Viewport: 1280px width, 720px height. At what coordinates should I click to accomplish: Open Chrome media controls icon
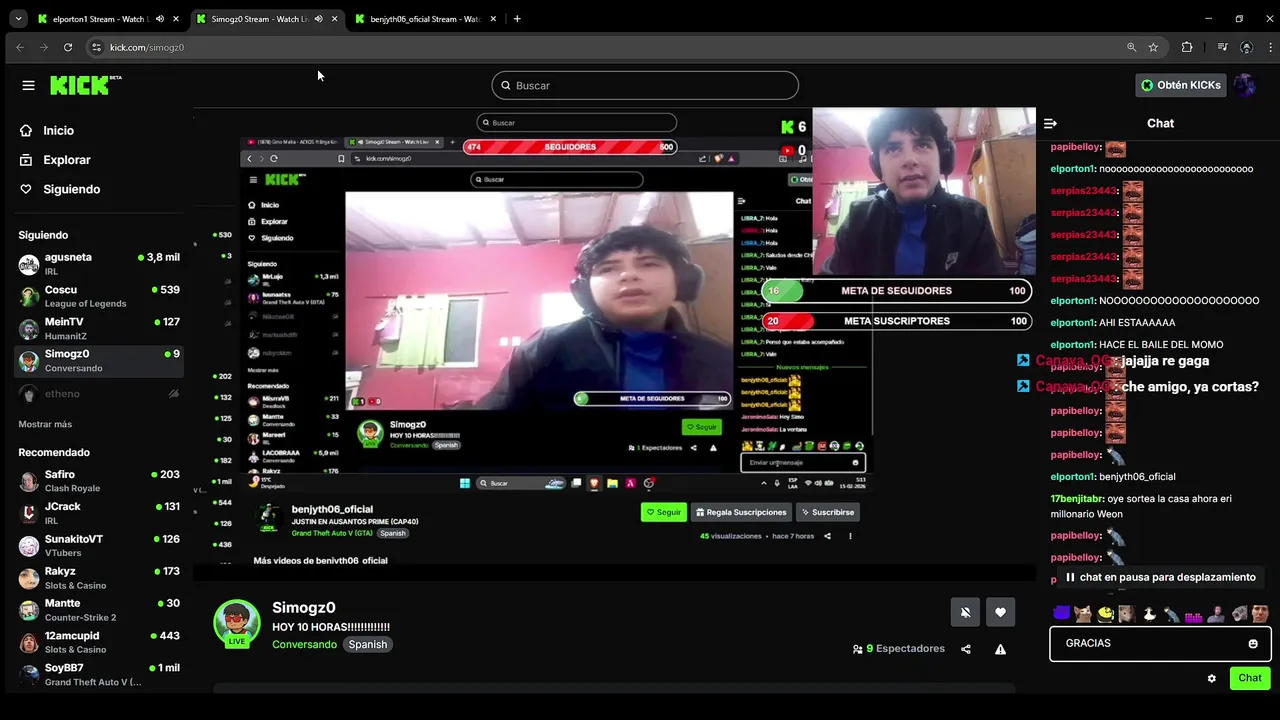tap(1222, 47)
